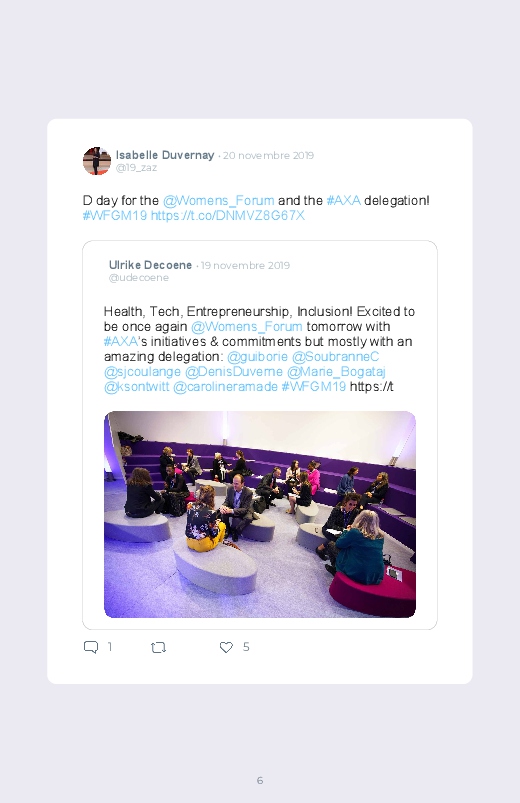Click the @DenisDuverne mention
Screen dimensions: 520x803
pos(234,371)
